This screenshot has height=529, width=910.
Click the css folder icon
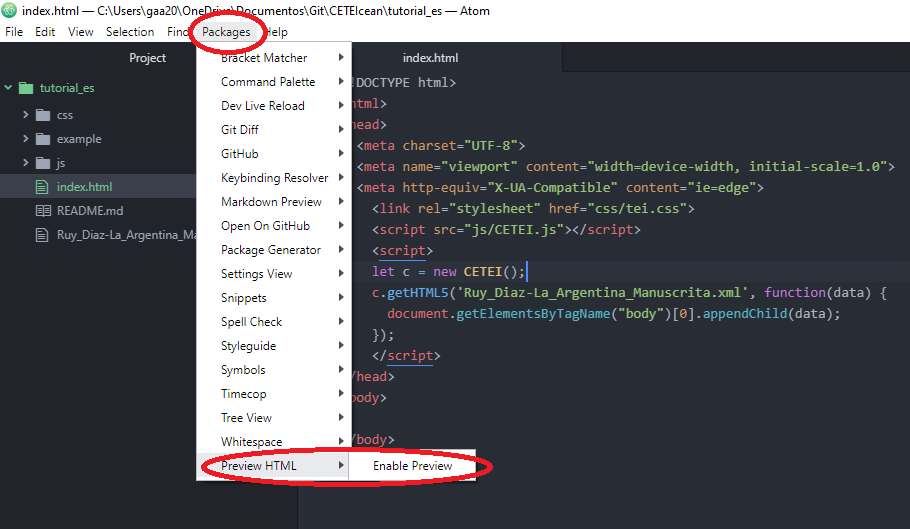[x=43, y=115]
